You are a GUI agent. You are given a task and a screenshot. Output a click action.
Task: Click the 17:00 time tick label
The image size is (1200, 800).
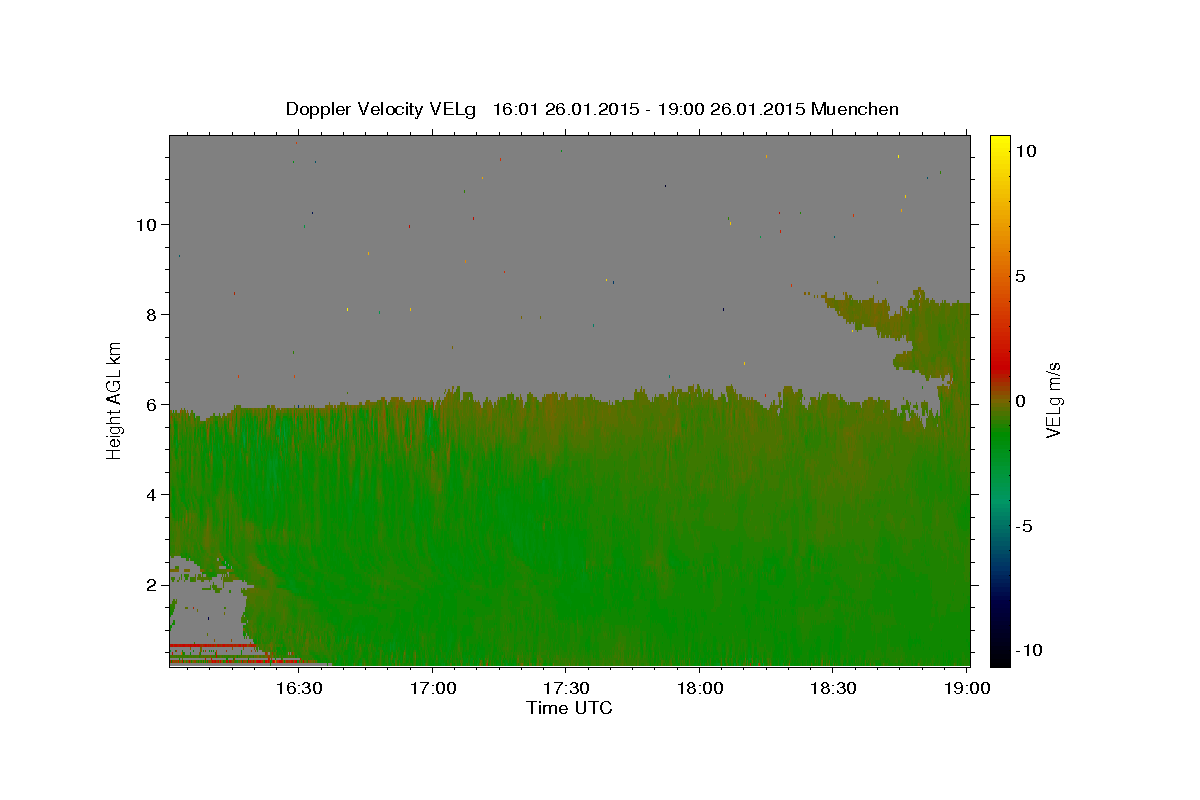pyautogui.click(x=432, y=689)
